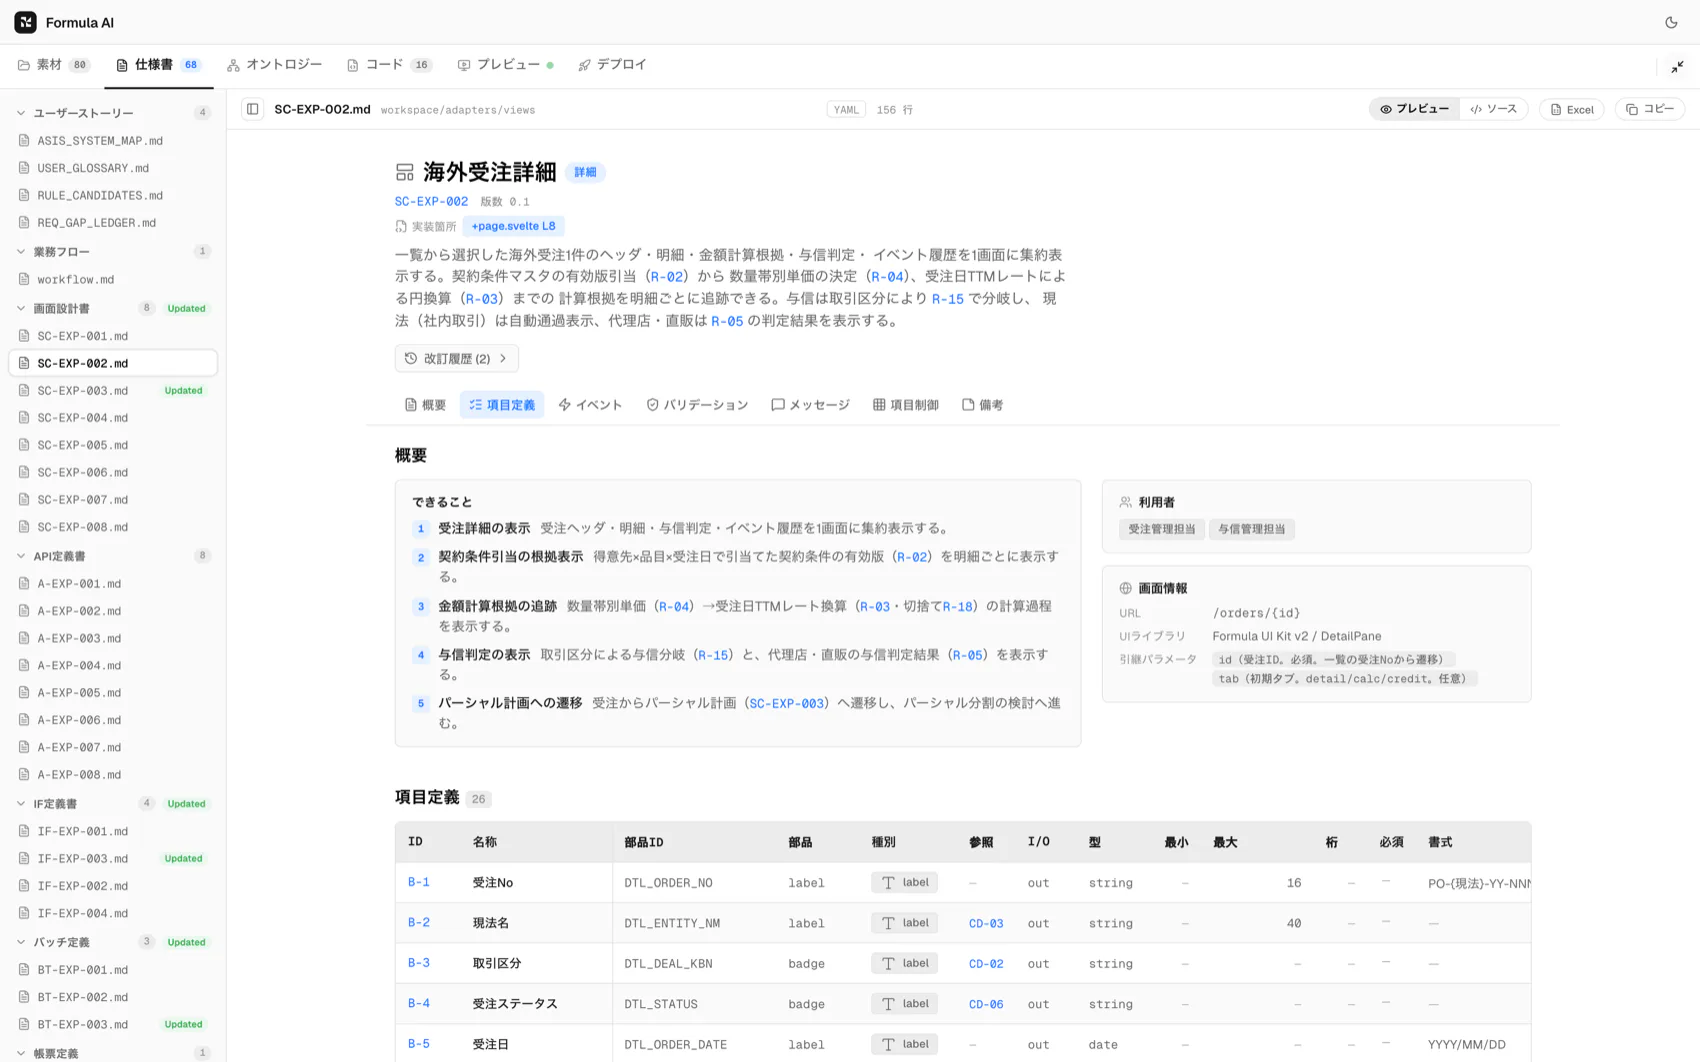Click 詳細 badge next to title
The image size is (1700, 1062).
(585, 173)
